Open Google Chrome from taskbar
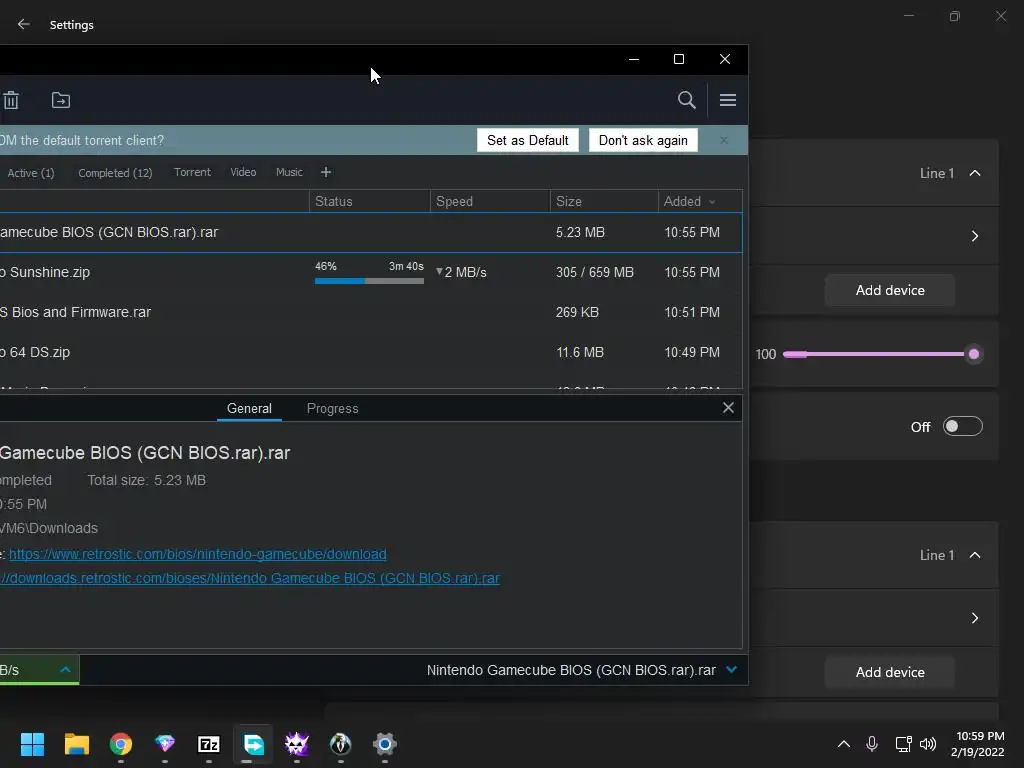Screen dimensions: 1024x768 click(x=121, y=744)
